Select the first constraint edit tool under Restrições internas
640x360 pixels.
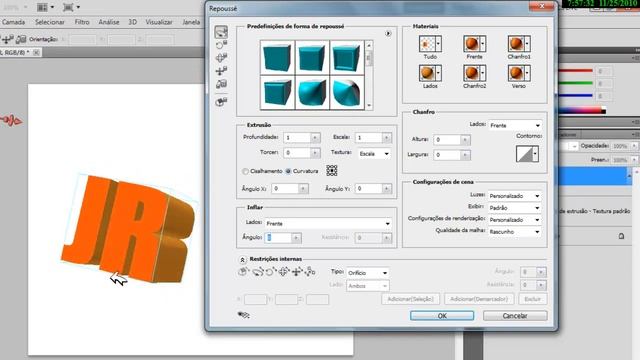coord(243,271)
